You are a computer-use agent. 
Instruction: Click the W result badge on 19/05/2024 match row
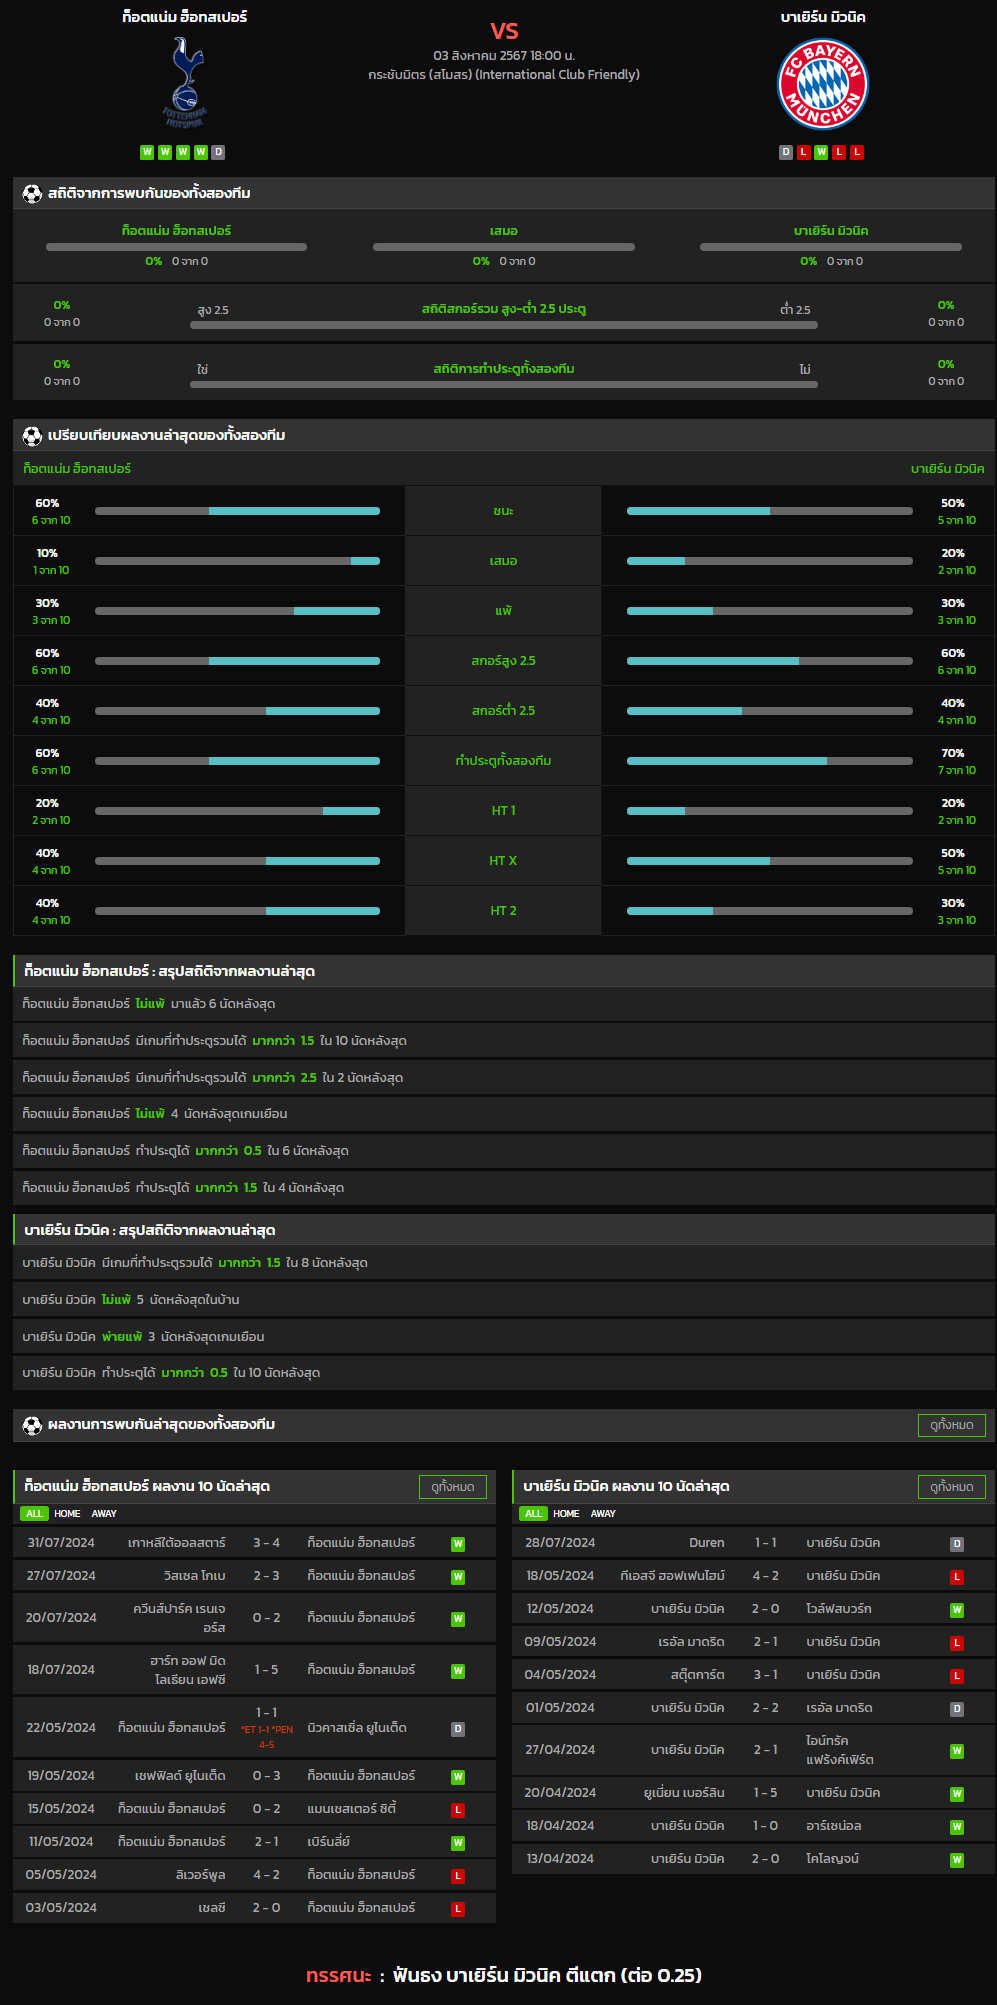458,1777
